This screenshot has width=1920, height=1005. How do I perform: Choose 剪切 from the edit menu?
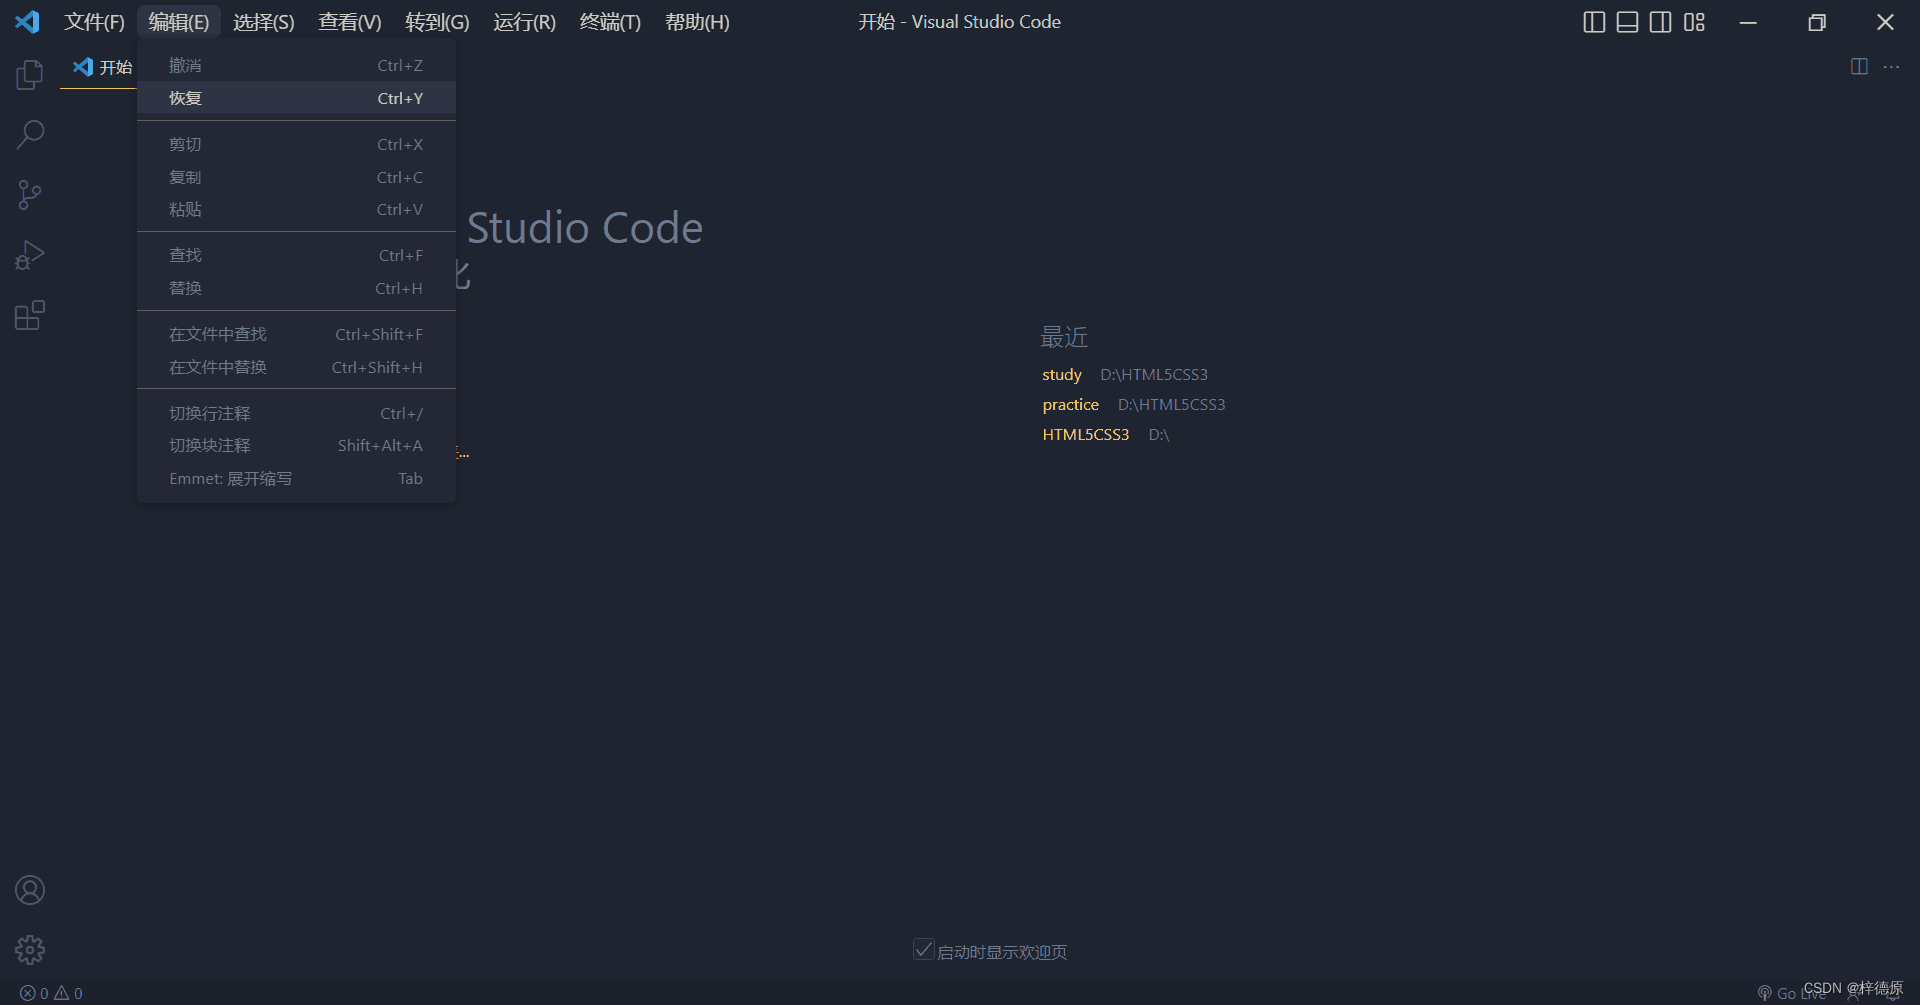tap(296, 144)
